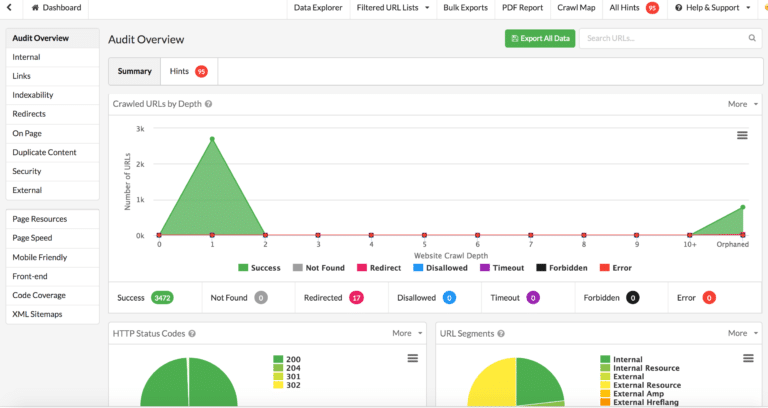Expand More dropdown on Crawled URLs chart
The image size is (768, 408).
coord(743,104)
